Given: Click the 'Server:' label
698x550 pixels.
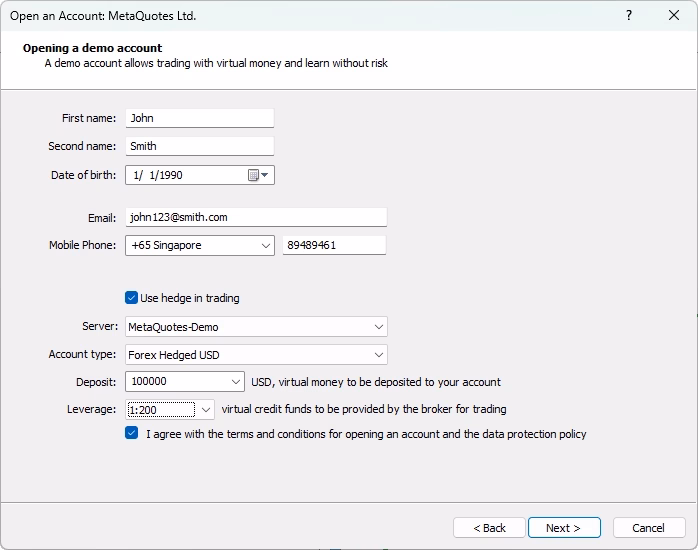Looking at the screenshot, I should tap(100, 326).
